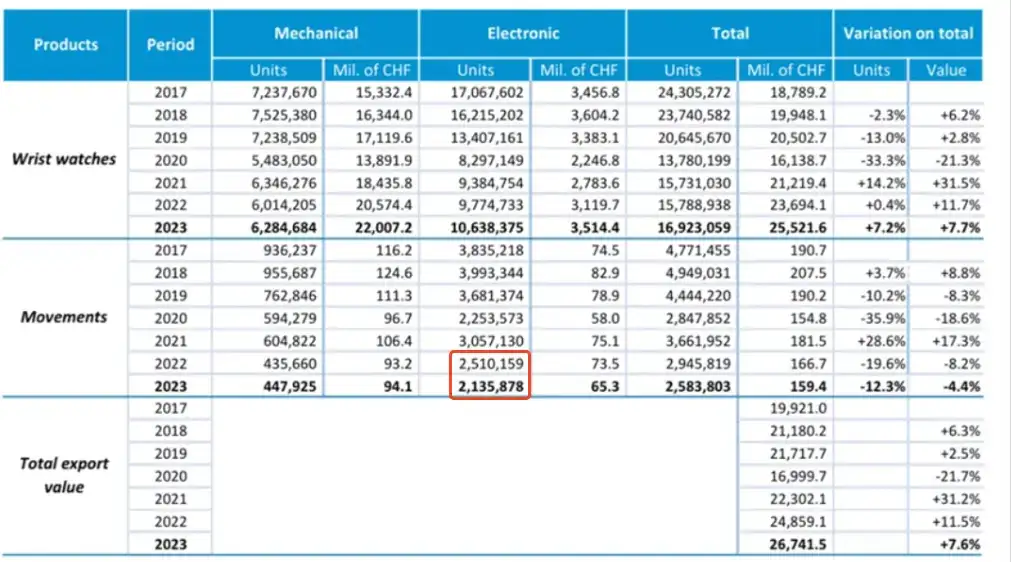This screenshot has width=1011, height=562.
Task: Click the Variation on total header
Action: (907, 33)
